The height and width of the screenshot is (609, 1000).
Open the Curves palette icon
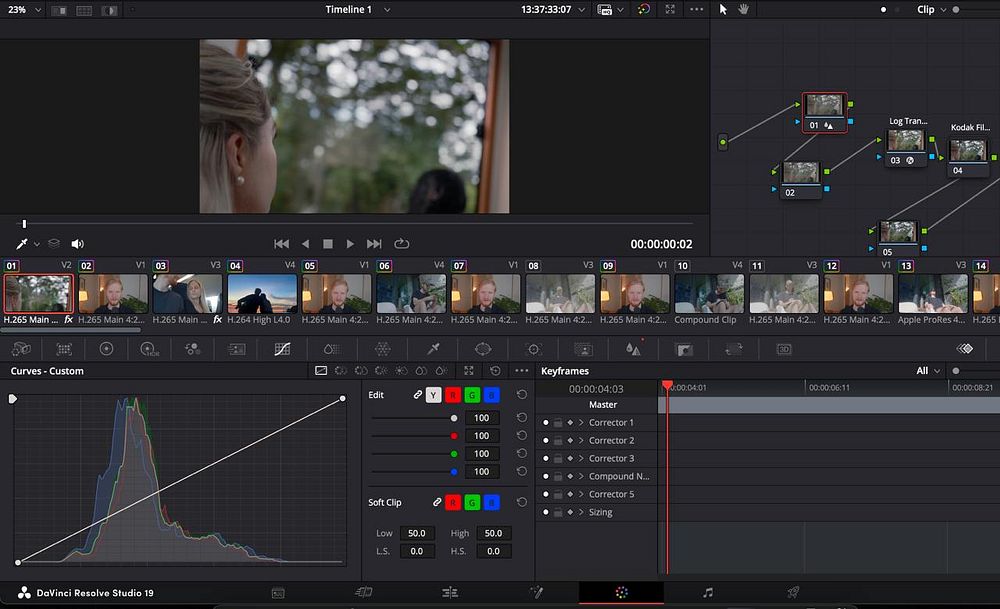282,349
